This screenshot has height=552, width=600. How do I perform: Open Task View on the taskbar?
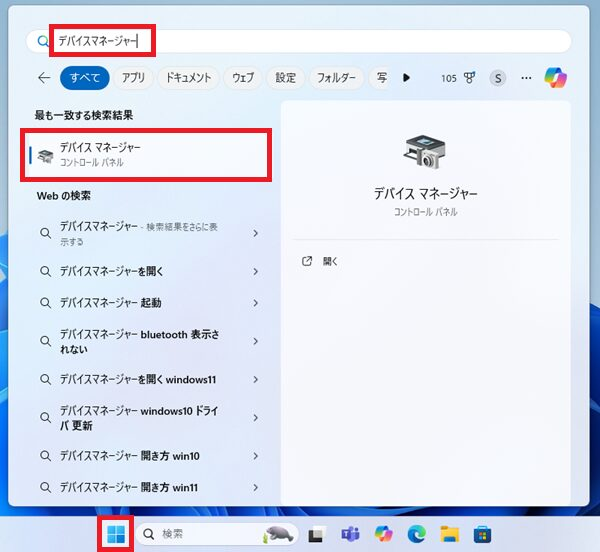[317, 534]
